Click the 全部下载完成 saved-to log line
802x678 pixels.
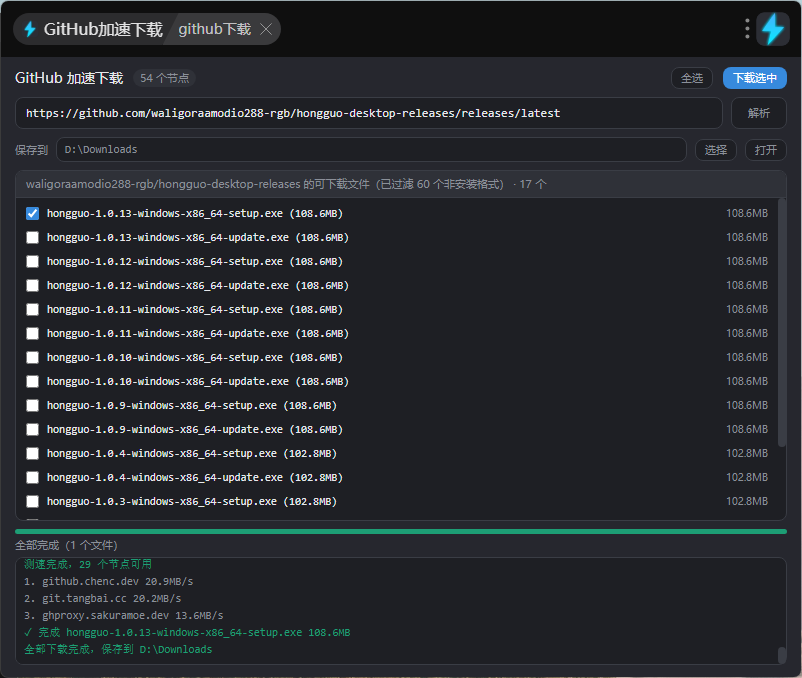[118, 649]
